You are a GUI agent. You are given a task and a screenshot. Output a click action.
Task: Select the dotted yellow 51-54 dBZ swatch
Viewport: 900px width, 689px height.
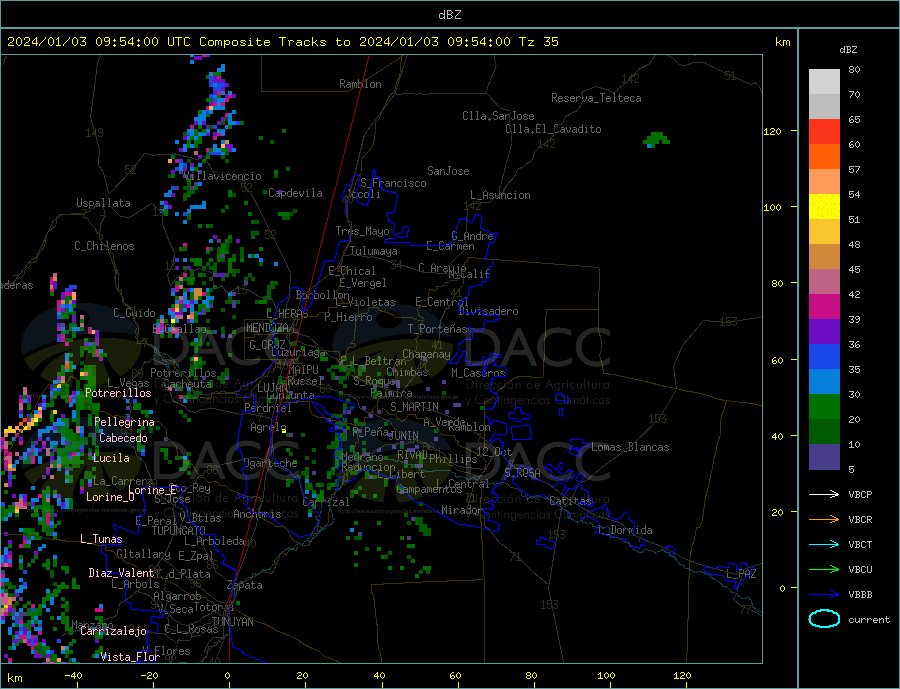pos(824,207)
